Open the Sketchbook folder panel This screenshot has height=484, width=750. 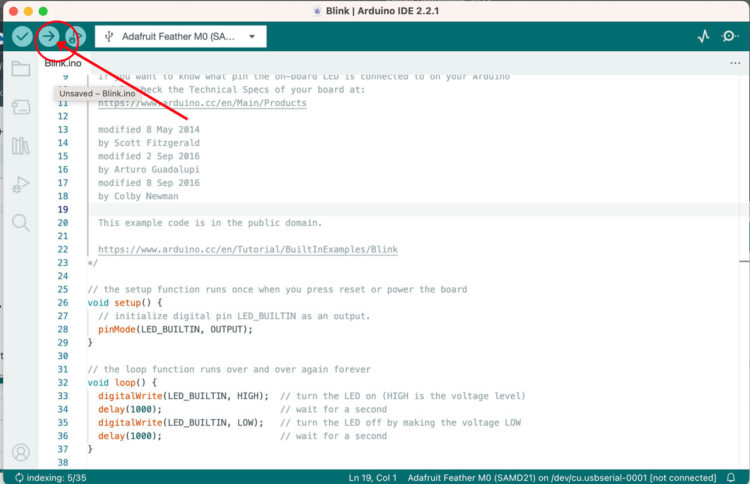[20, 70]
